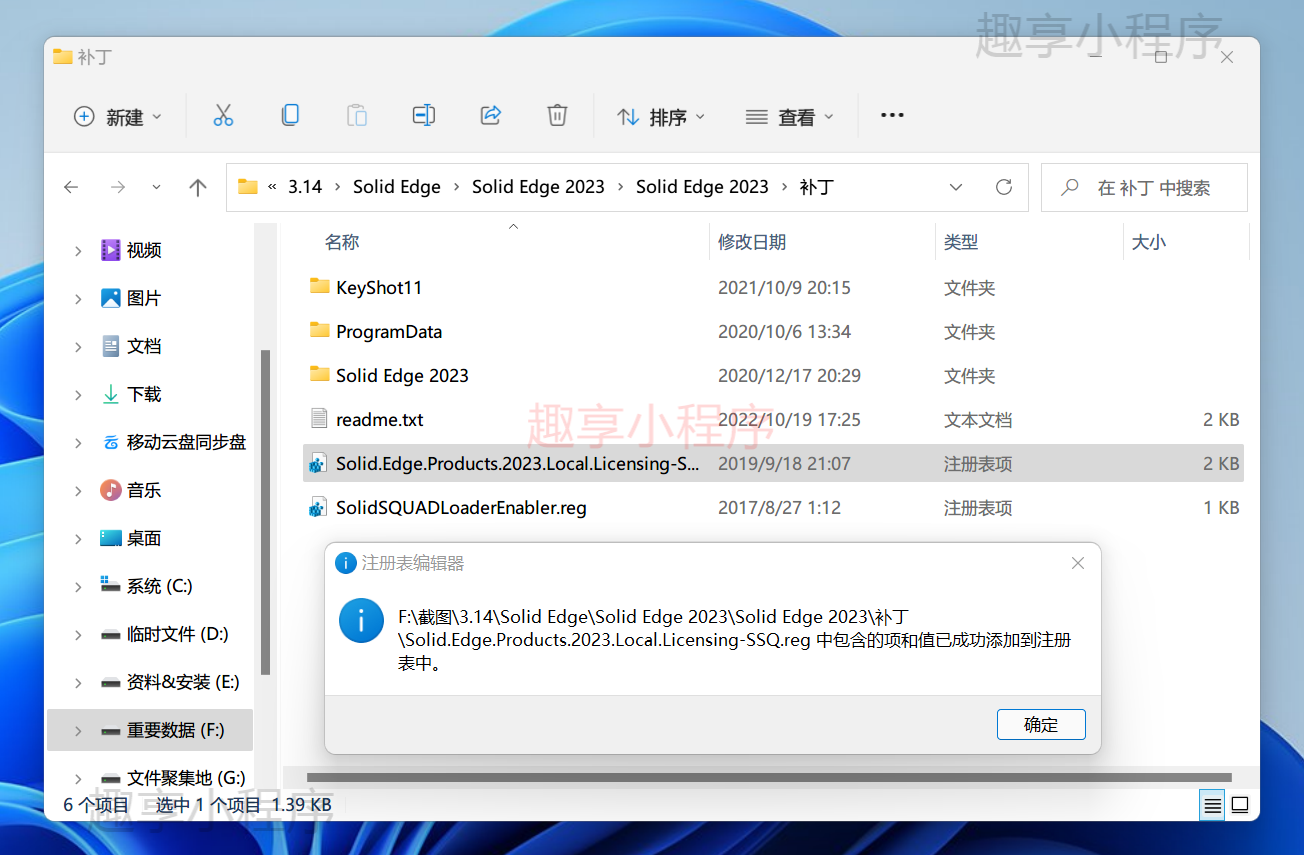
Task: Click 补丁 in the breadcrumb path
Action: 816,187
